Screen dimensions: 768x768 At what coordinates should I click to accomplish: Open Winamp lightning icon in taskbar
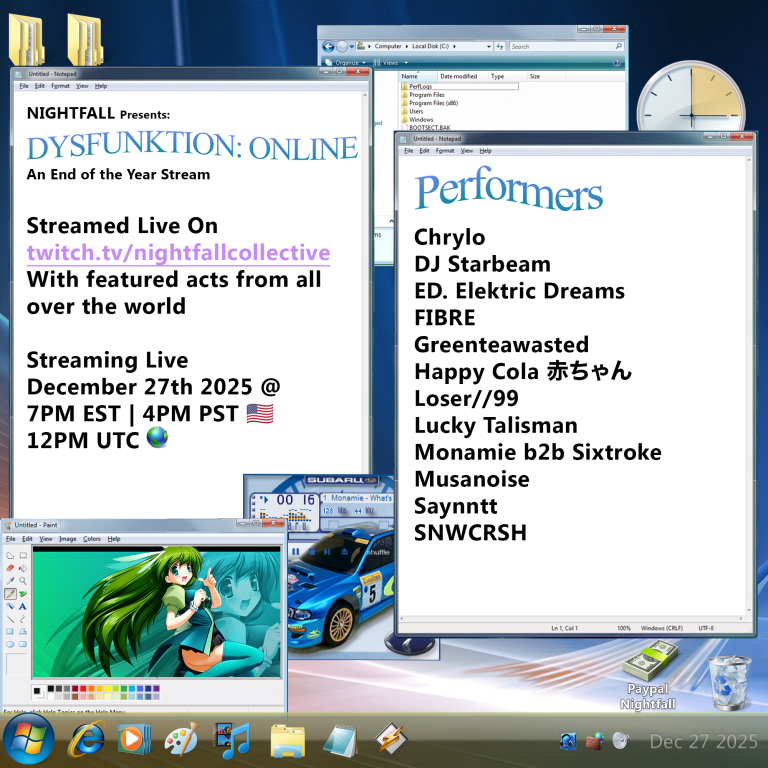click(x=390, y=739)
